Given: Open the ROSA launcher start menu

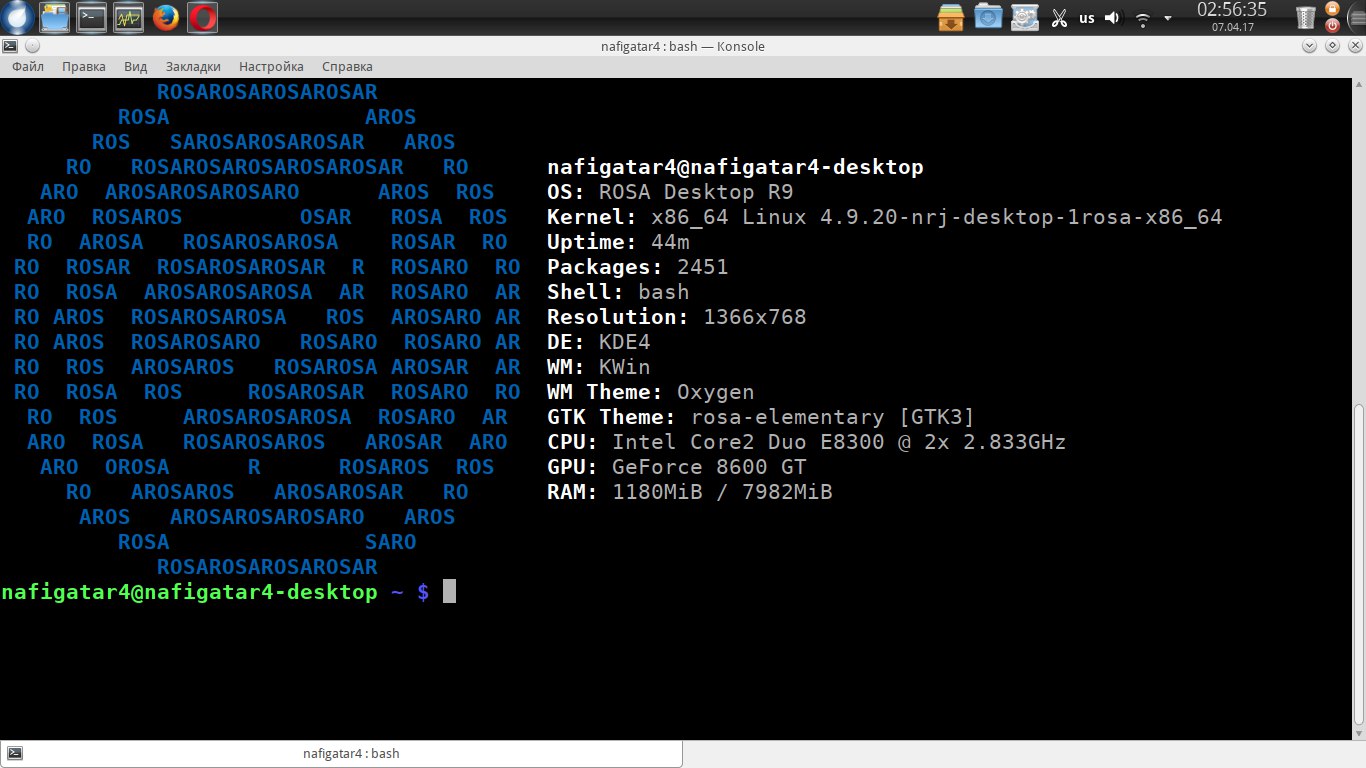Looking at the screenshot, I should click(x=18, y=17).
